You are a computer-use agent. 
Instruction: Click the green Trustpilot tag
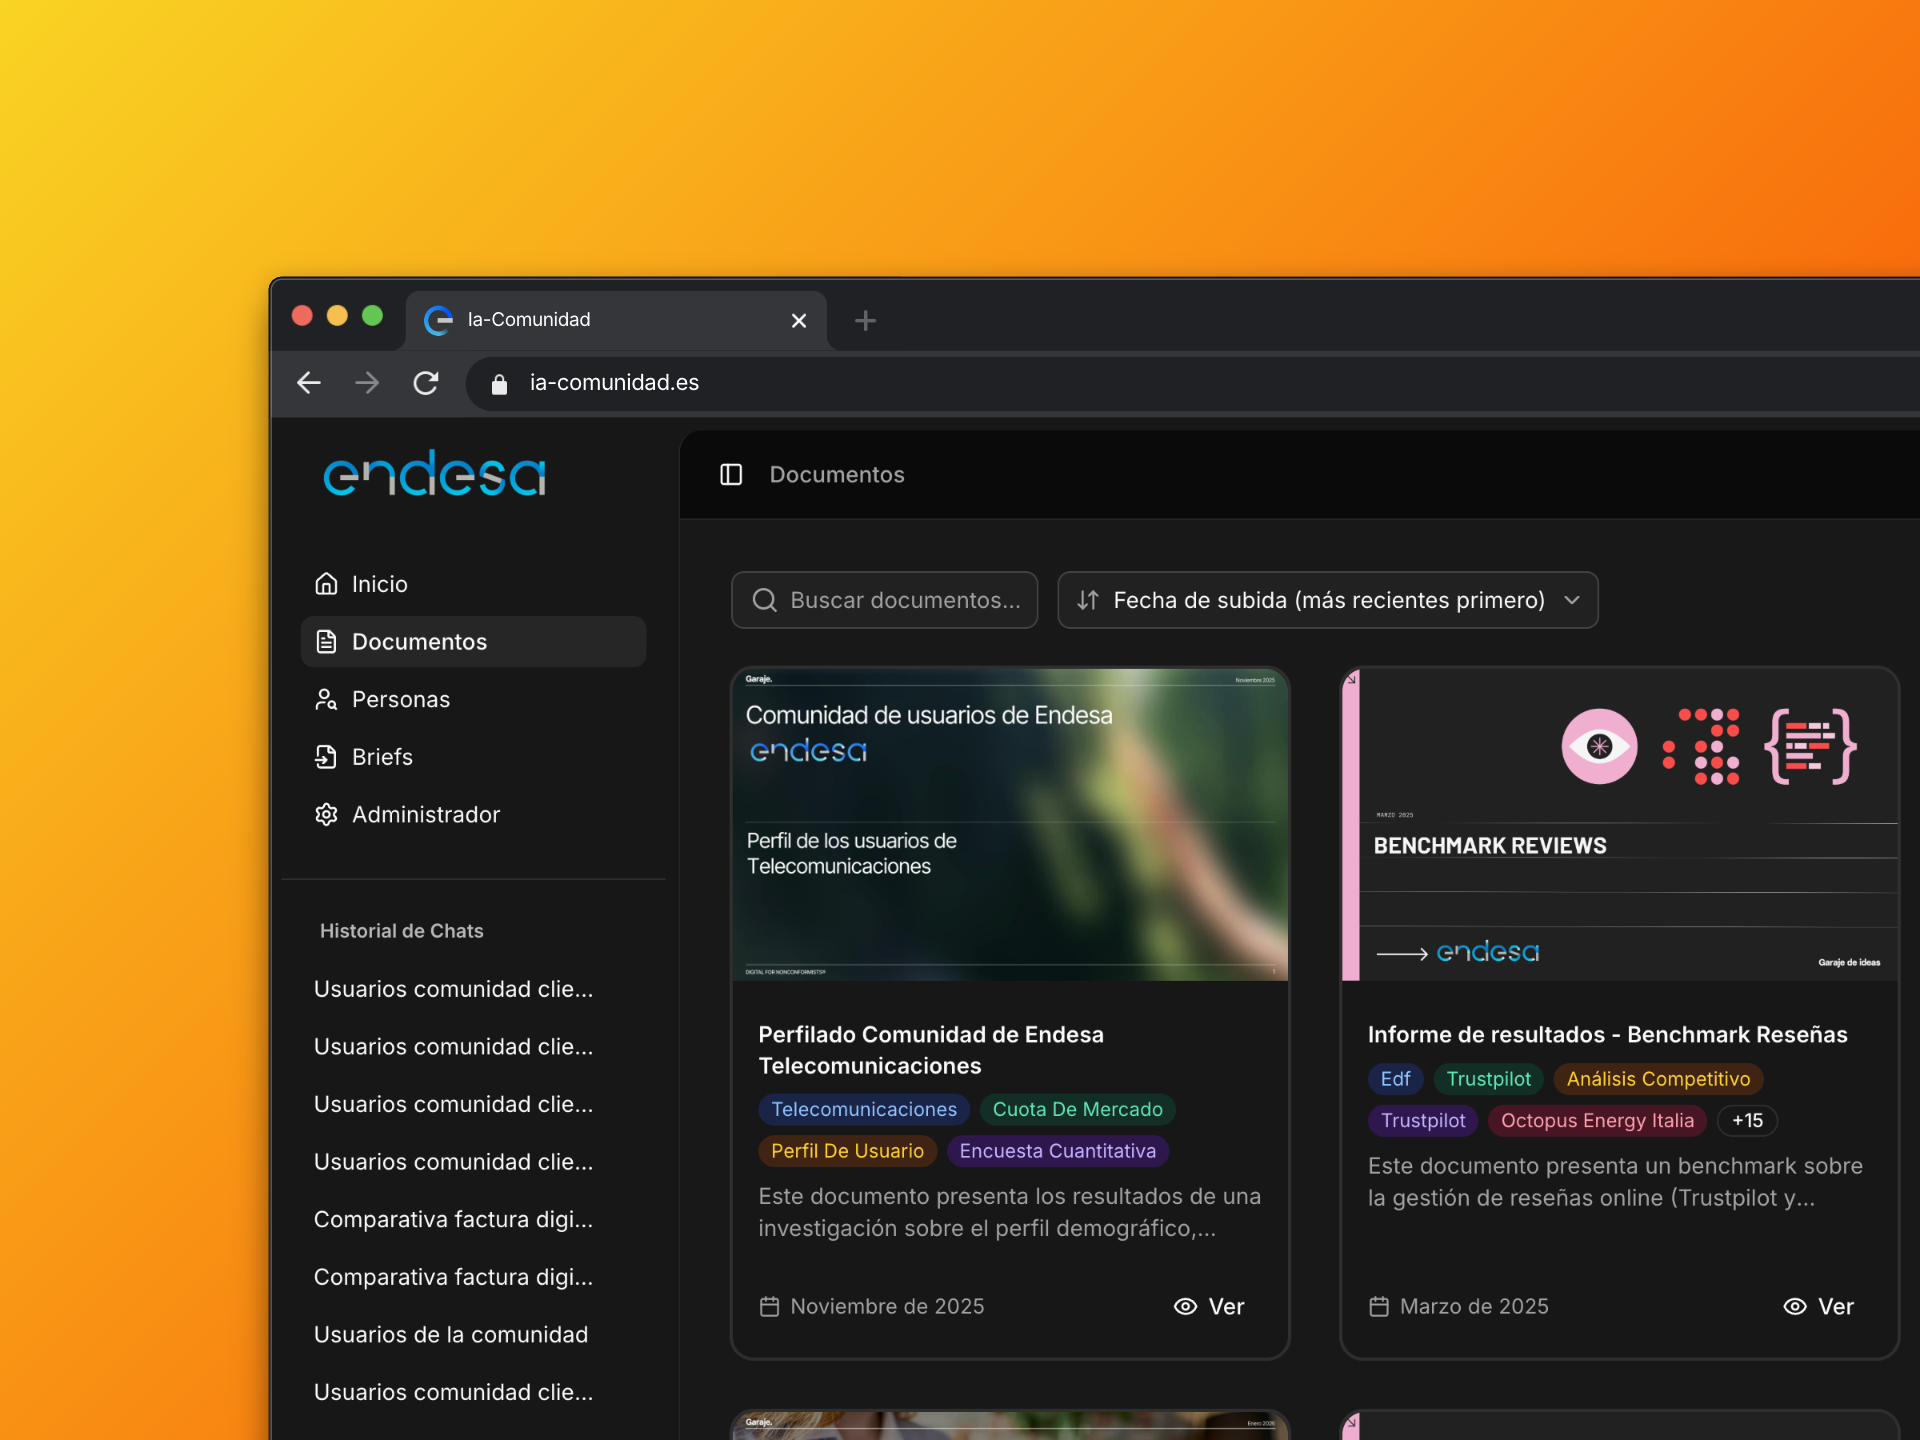1488,1079
